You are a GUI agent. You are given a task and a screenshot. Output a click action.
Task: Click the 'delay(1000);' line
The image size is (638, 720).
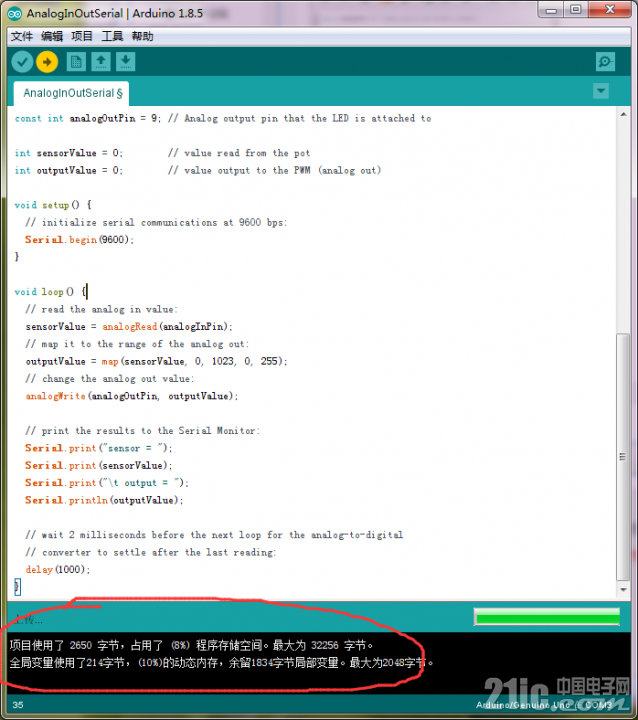(58, 569)
